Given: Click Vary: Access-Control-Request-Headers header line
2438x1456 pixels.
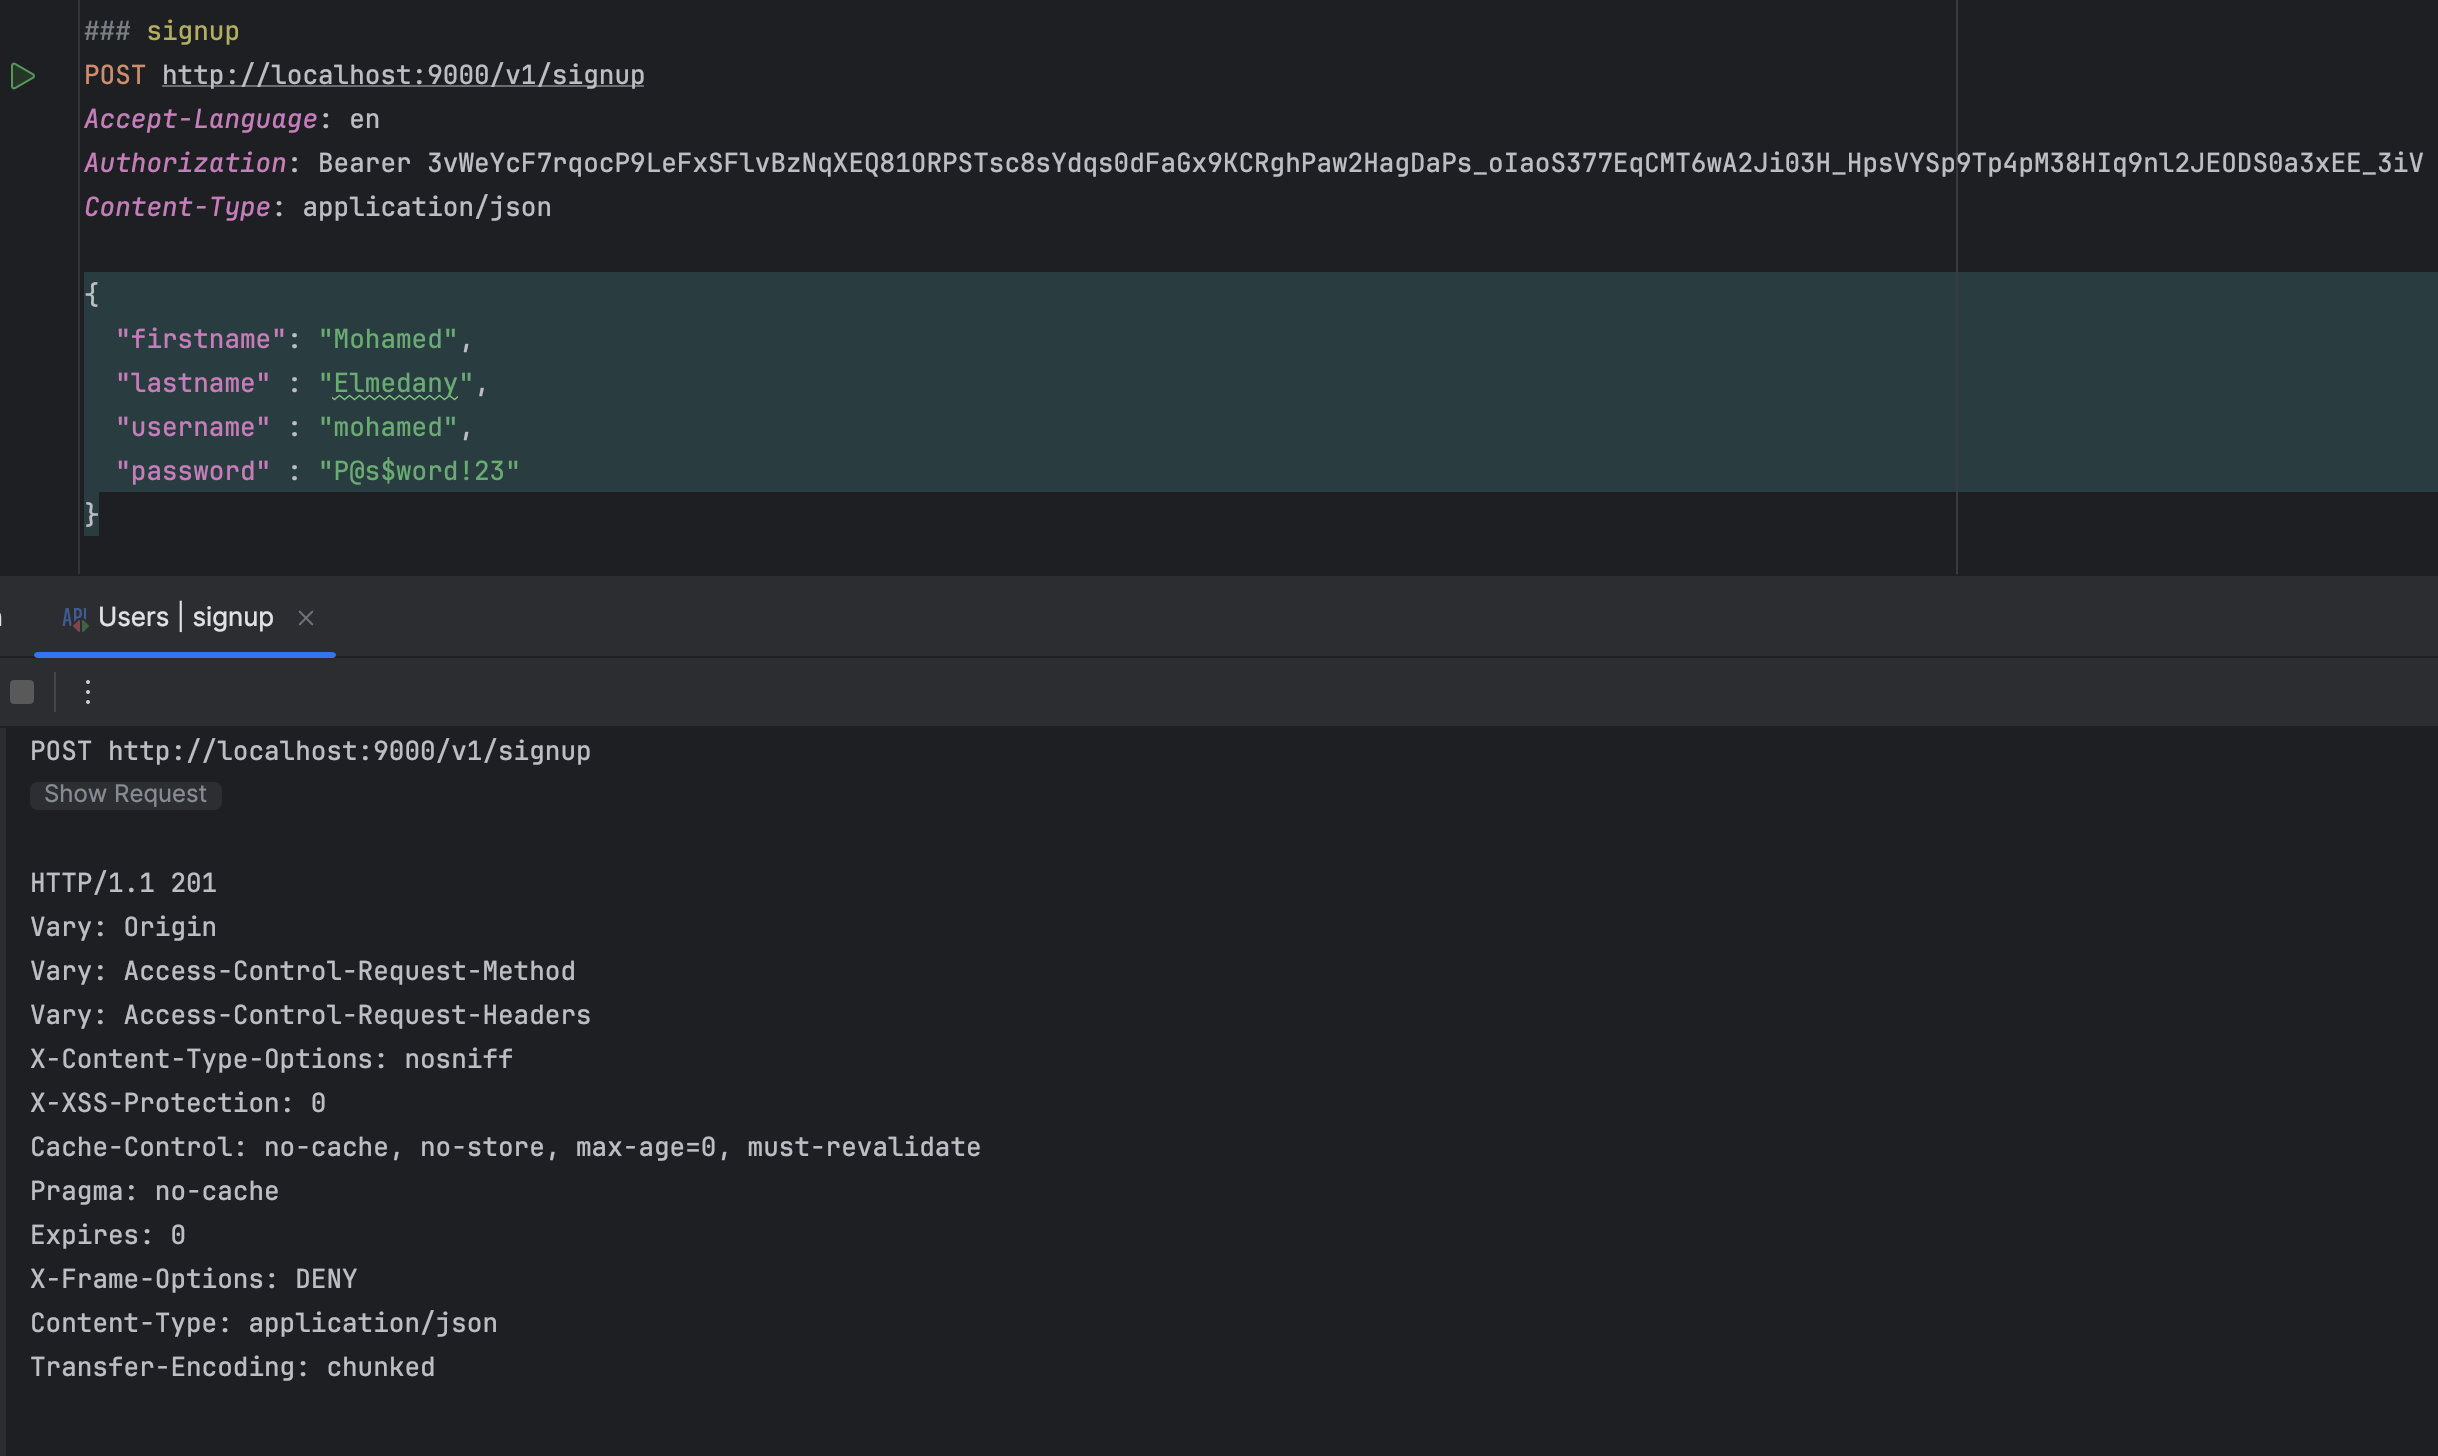Looking at the screenshot, I should pos(310,1015).
